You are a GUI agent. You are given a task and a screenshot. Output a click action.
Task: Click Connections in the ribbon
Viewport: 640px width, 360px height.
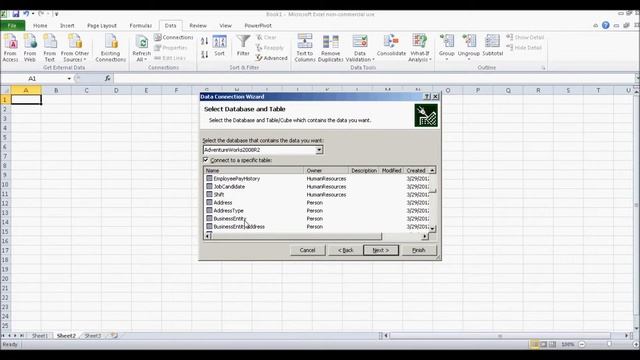[173, 37]
